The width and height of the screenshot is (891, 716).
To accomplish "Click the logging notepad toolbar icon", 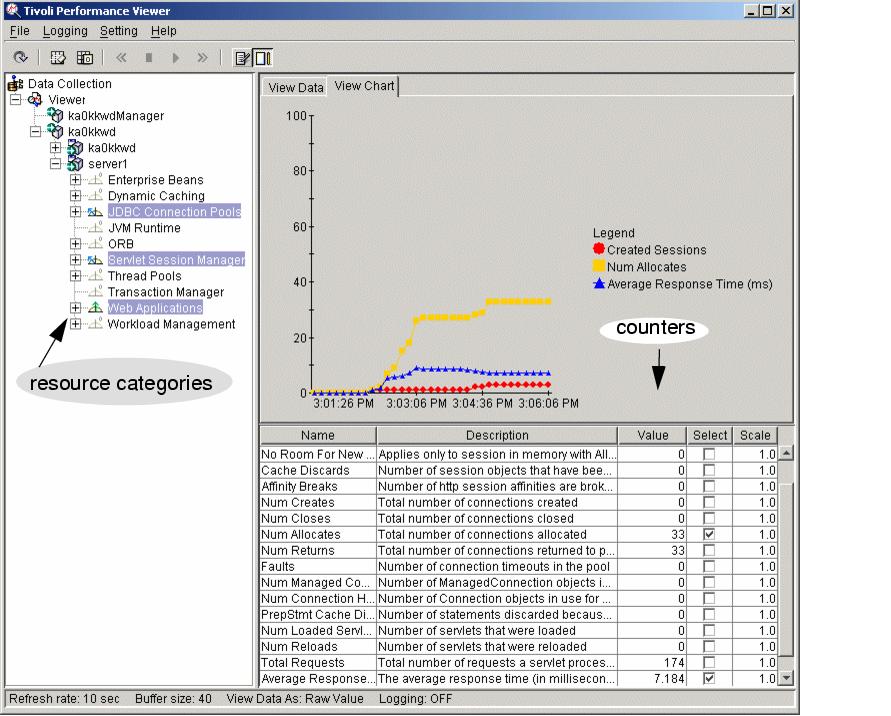I will click(243, 58).
